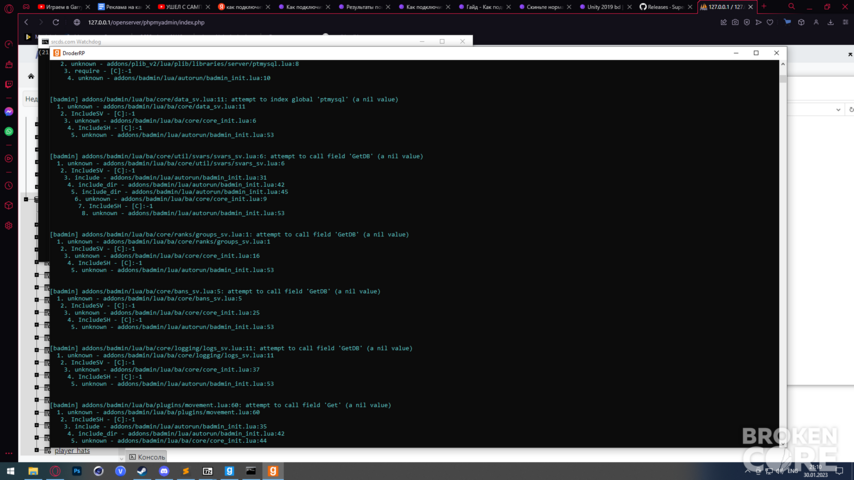Open Opera speed dial gauge sidebar icon
Screen dimensions: 854x480
coord(9,44)
